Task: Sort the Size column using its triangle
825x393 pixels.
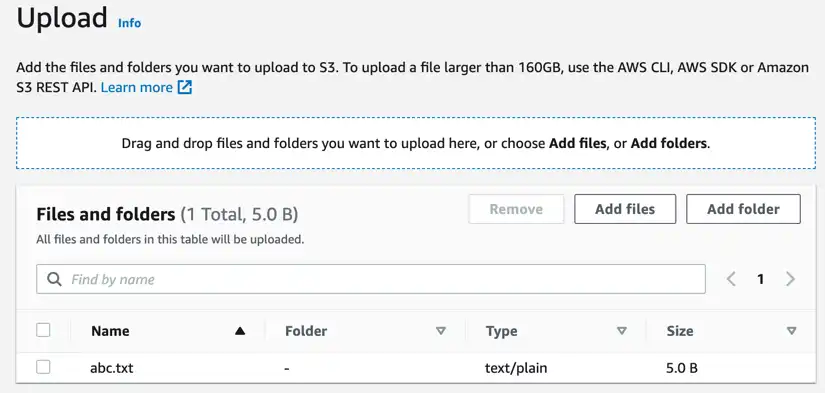Action: click(791, 331)
